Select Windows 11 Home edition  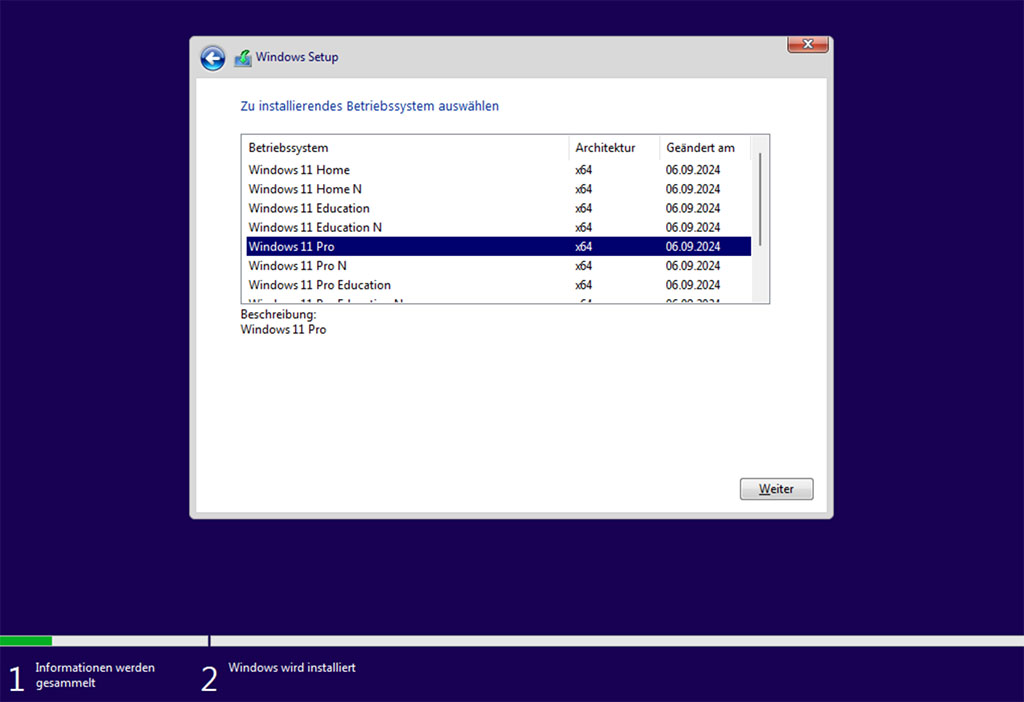[498, 170]
